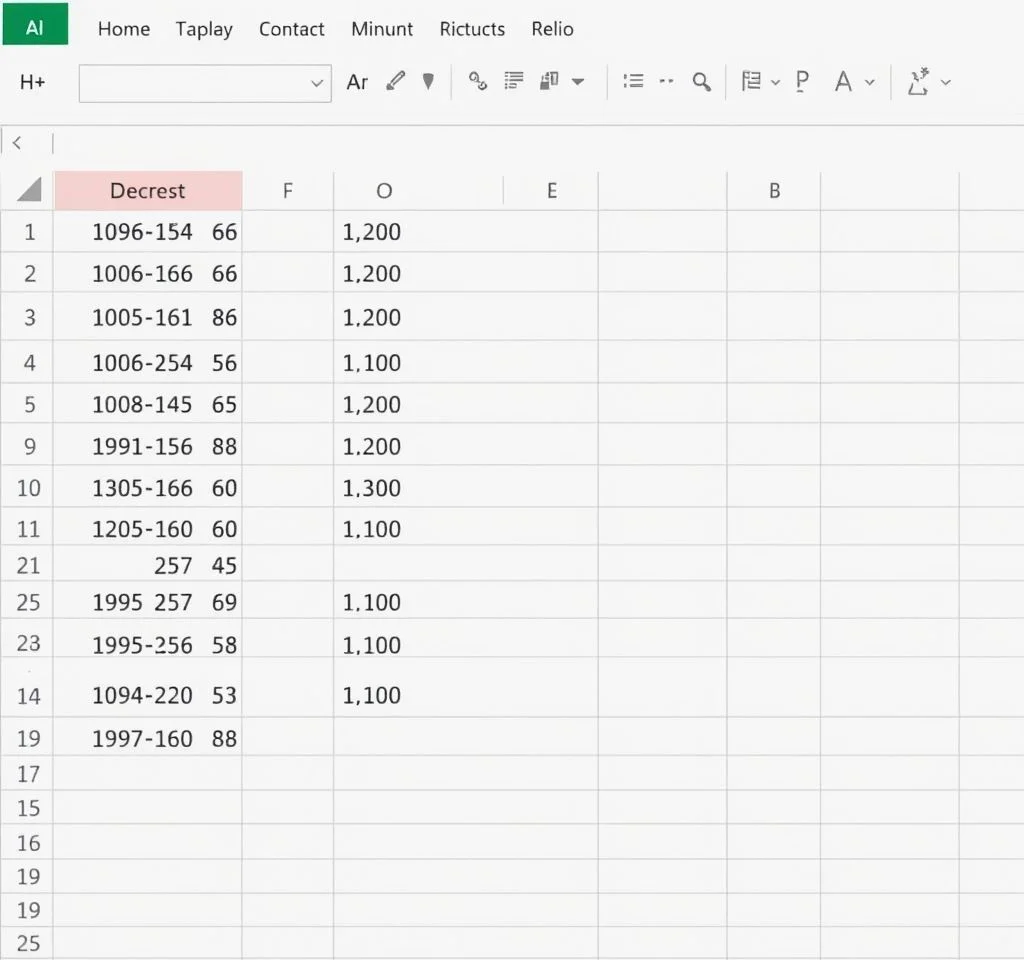Select the cell containing 1,300
Image resolution: width=1024 pixels, height=960 pixels.
[372, 488]
